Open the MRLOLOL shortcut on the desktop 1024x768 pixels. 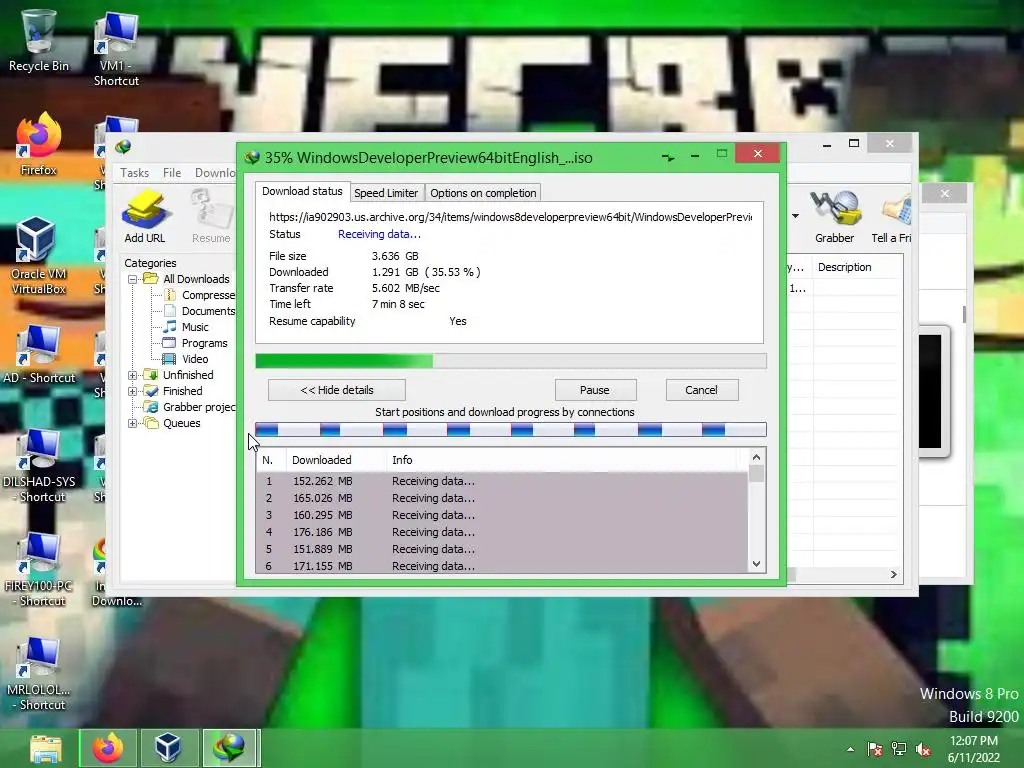click(x=39, y=673)
